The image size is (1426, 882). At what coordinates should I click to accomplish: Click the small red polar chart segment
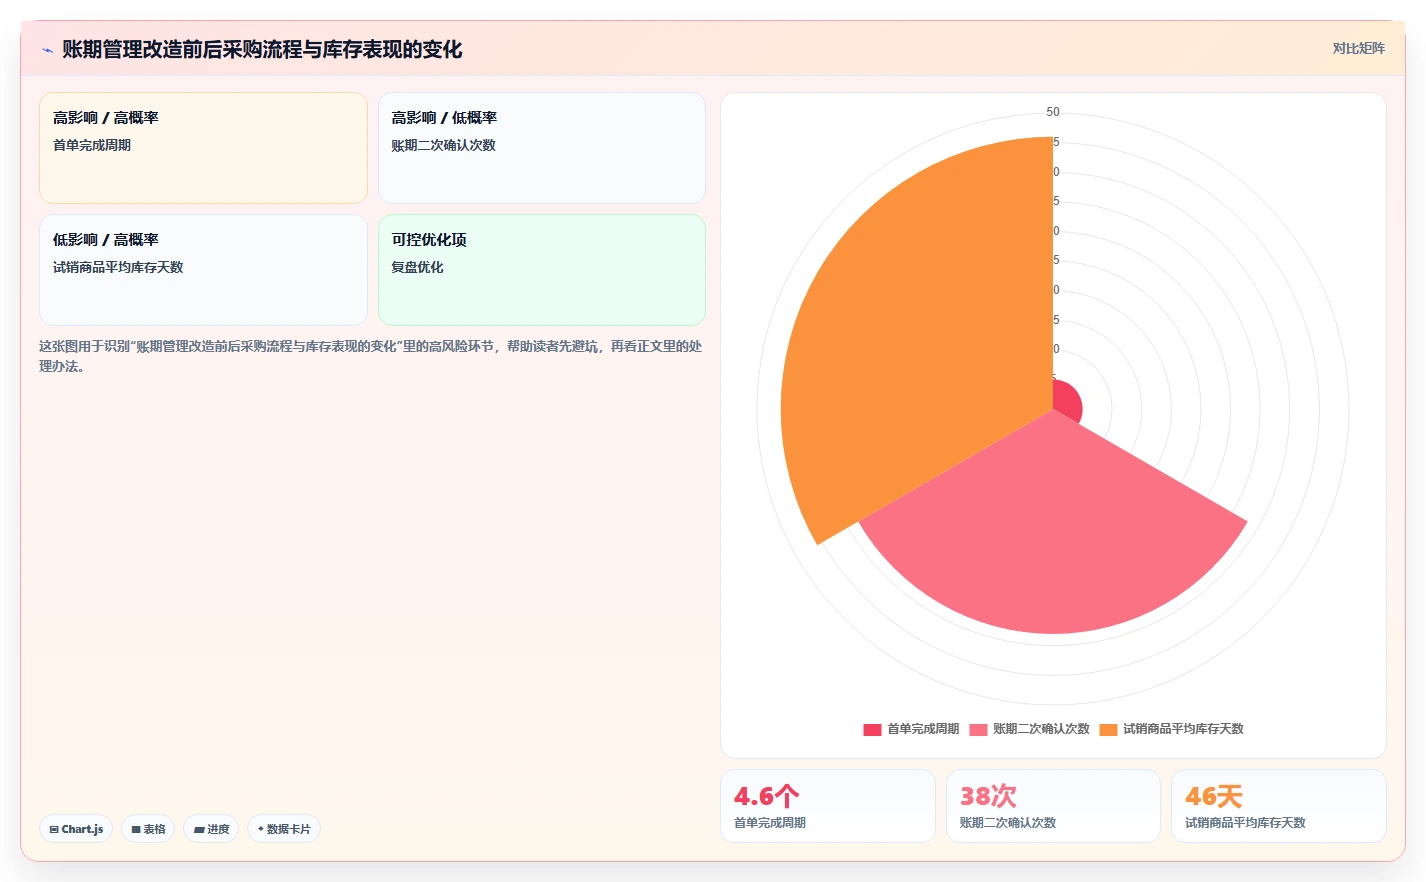click(x=1068, y=401)
